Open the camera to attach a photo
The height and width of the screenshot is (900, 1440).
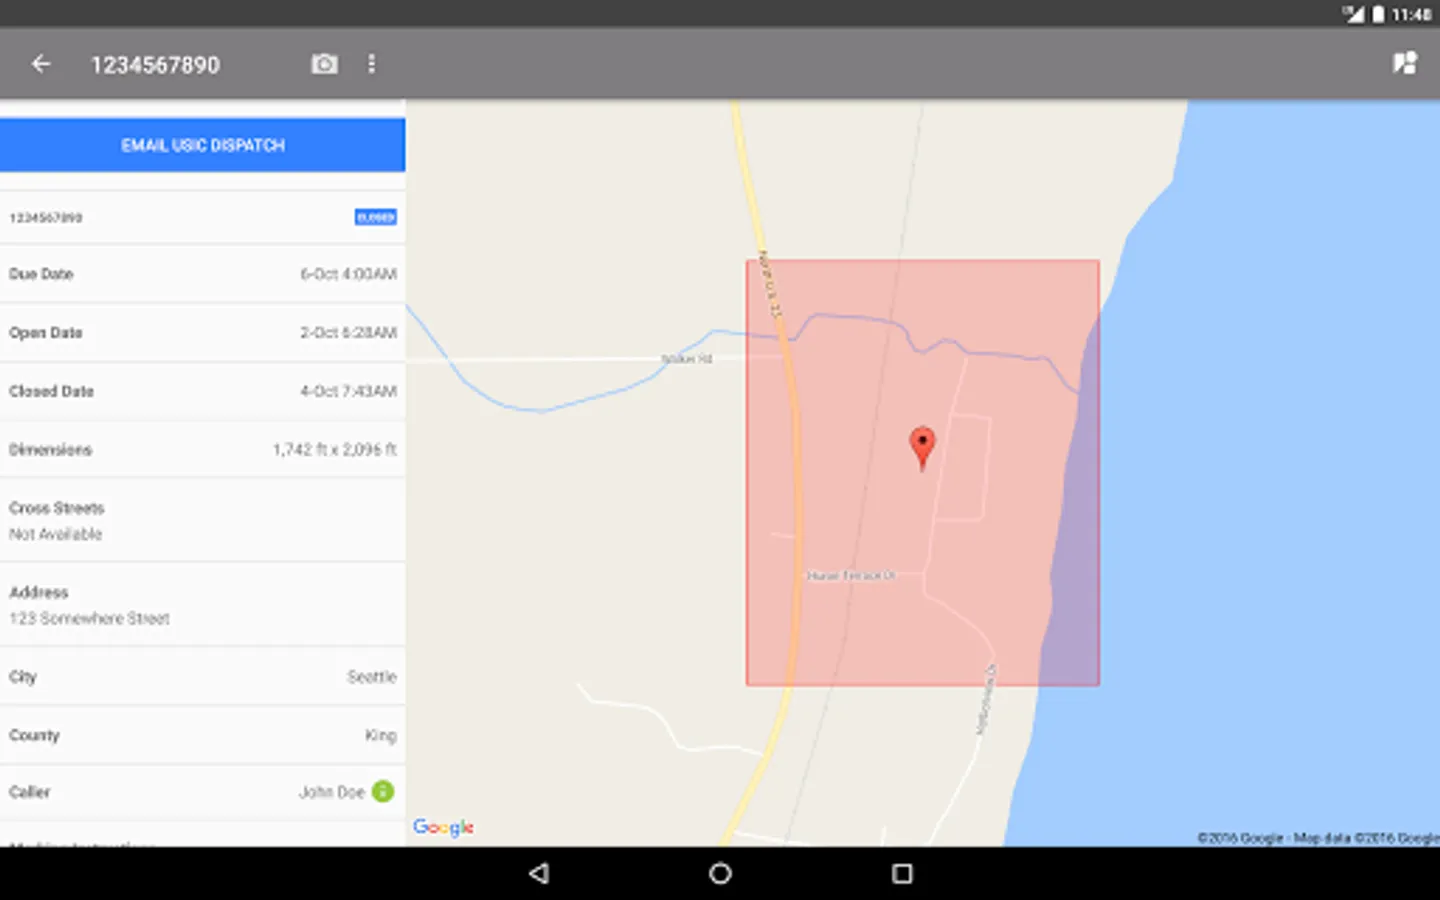coord(324,64)
